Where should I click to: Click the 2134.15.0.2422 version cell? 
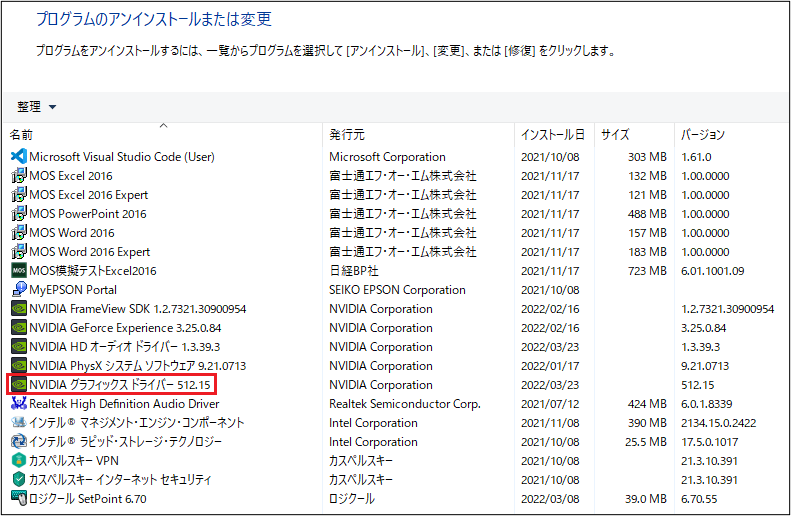coord(718,422)
